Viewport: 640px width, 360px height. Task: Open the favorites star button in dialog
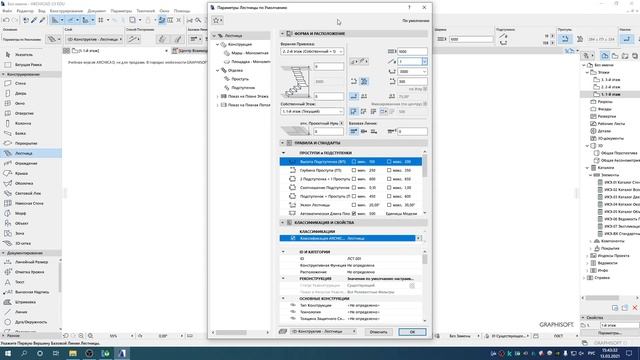coord(217,20)
